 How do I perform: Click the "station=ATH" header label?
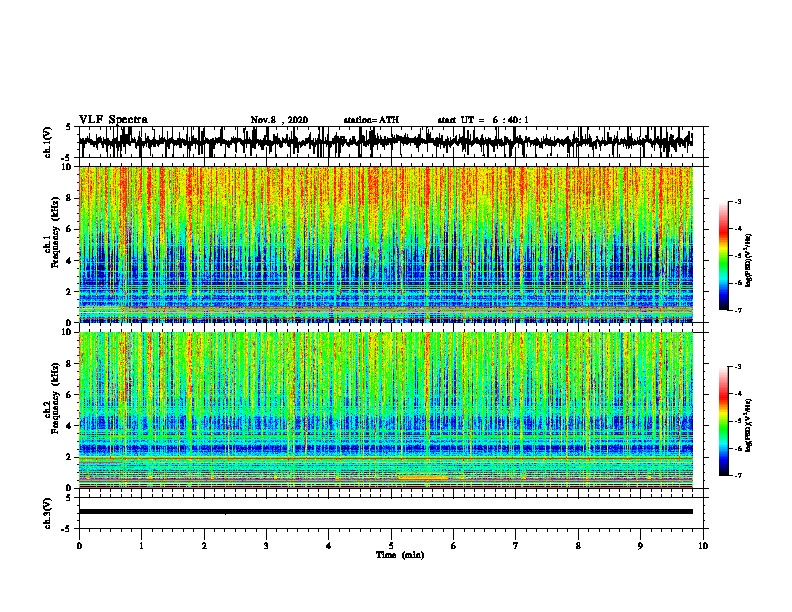[x=371, y=120]
